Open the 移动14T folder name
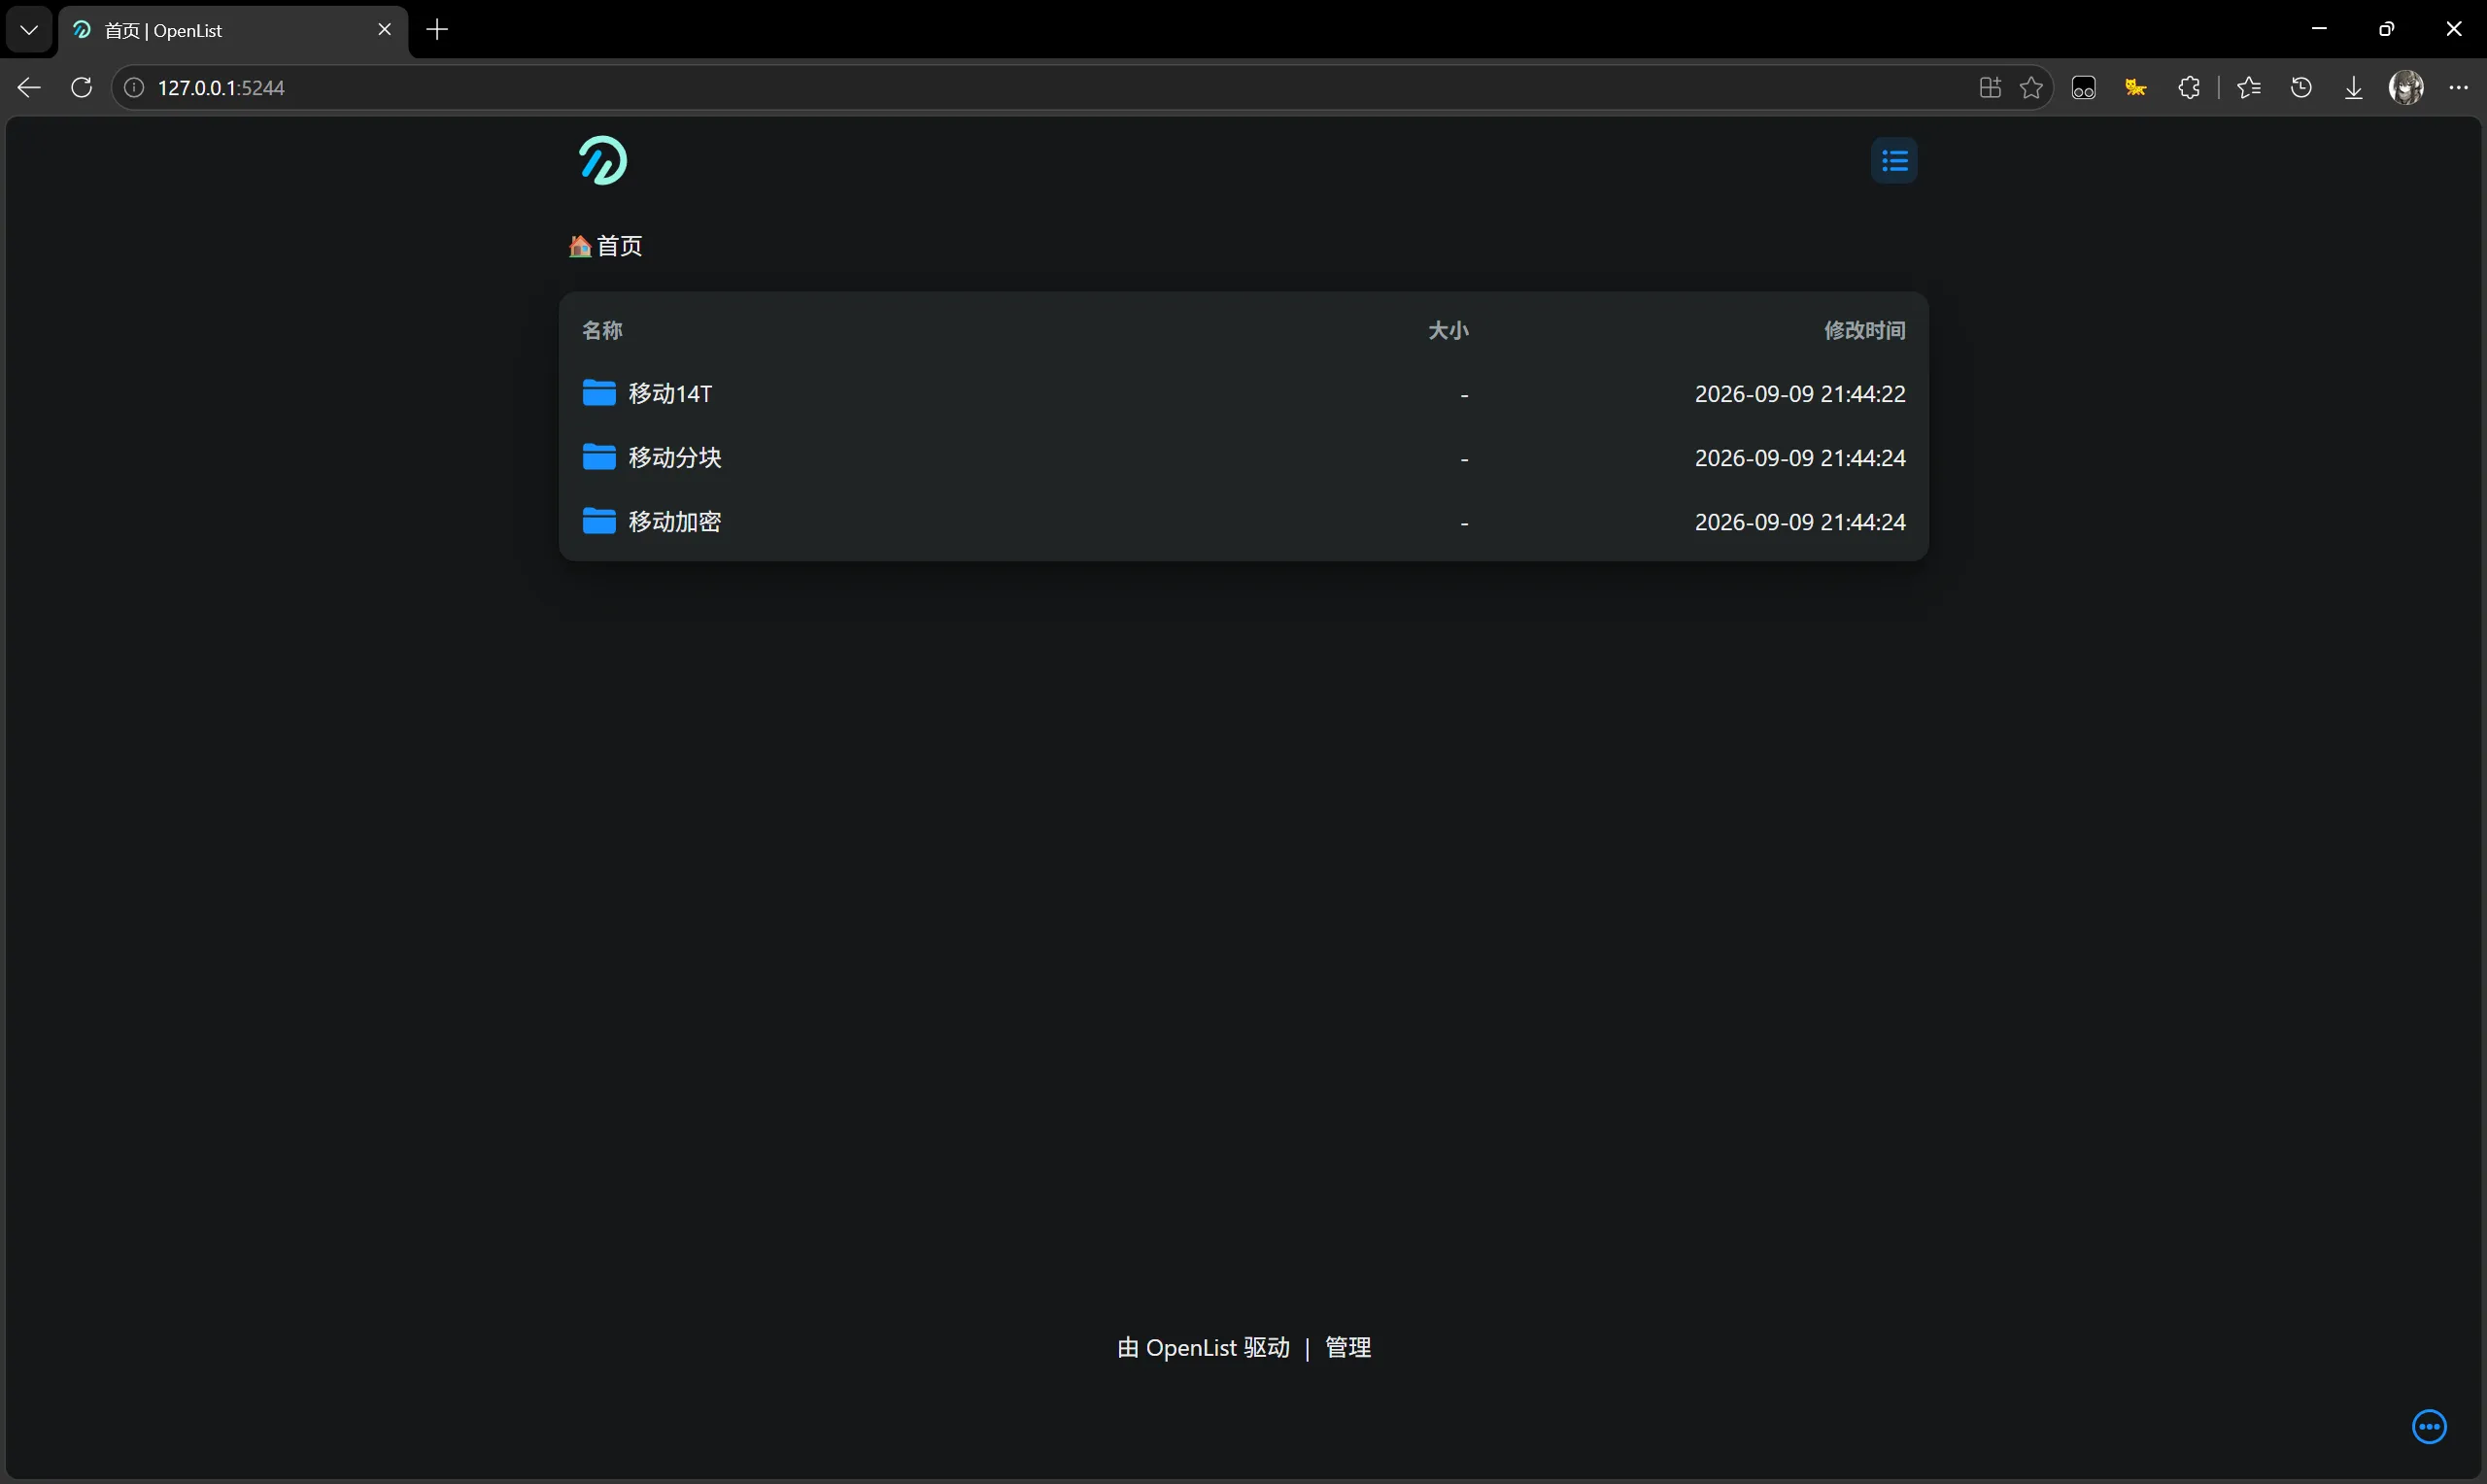Viewport: 2487px width, 1484px height. pos(670,393)
